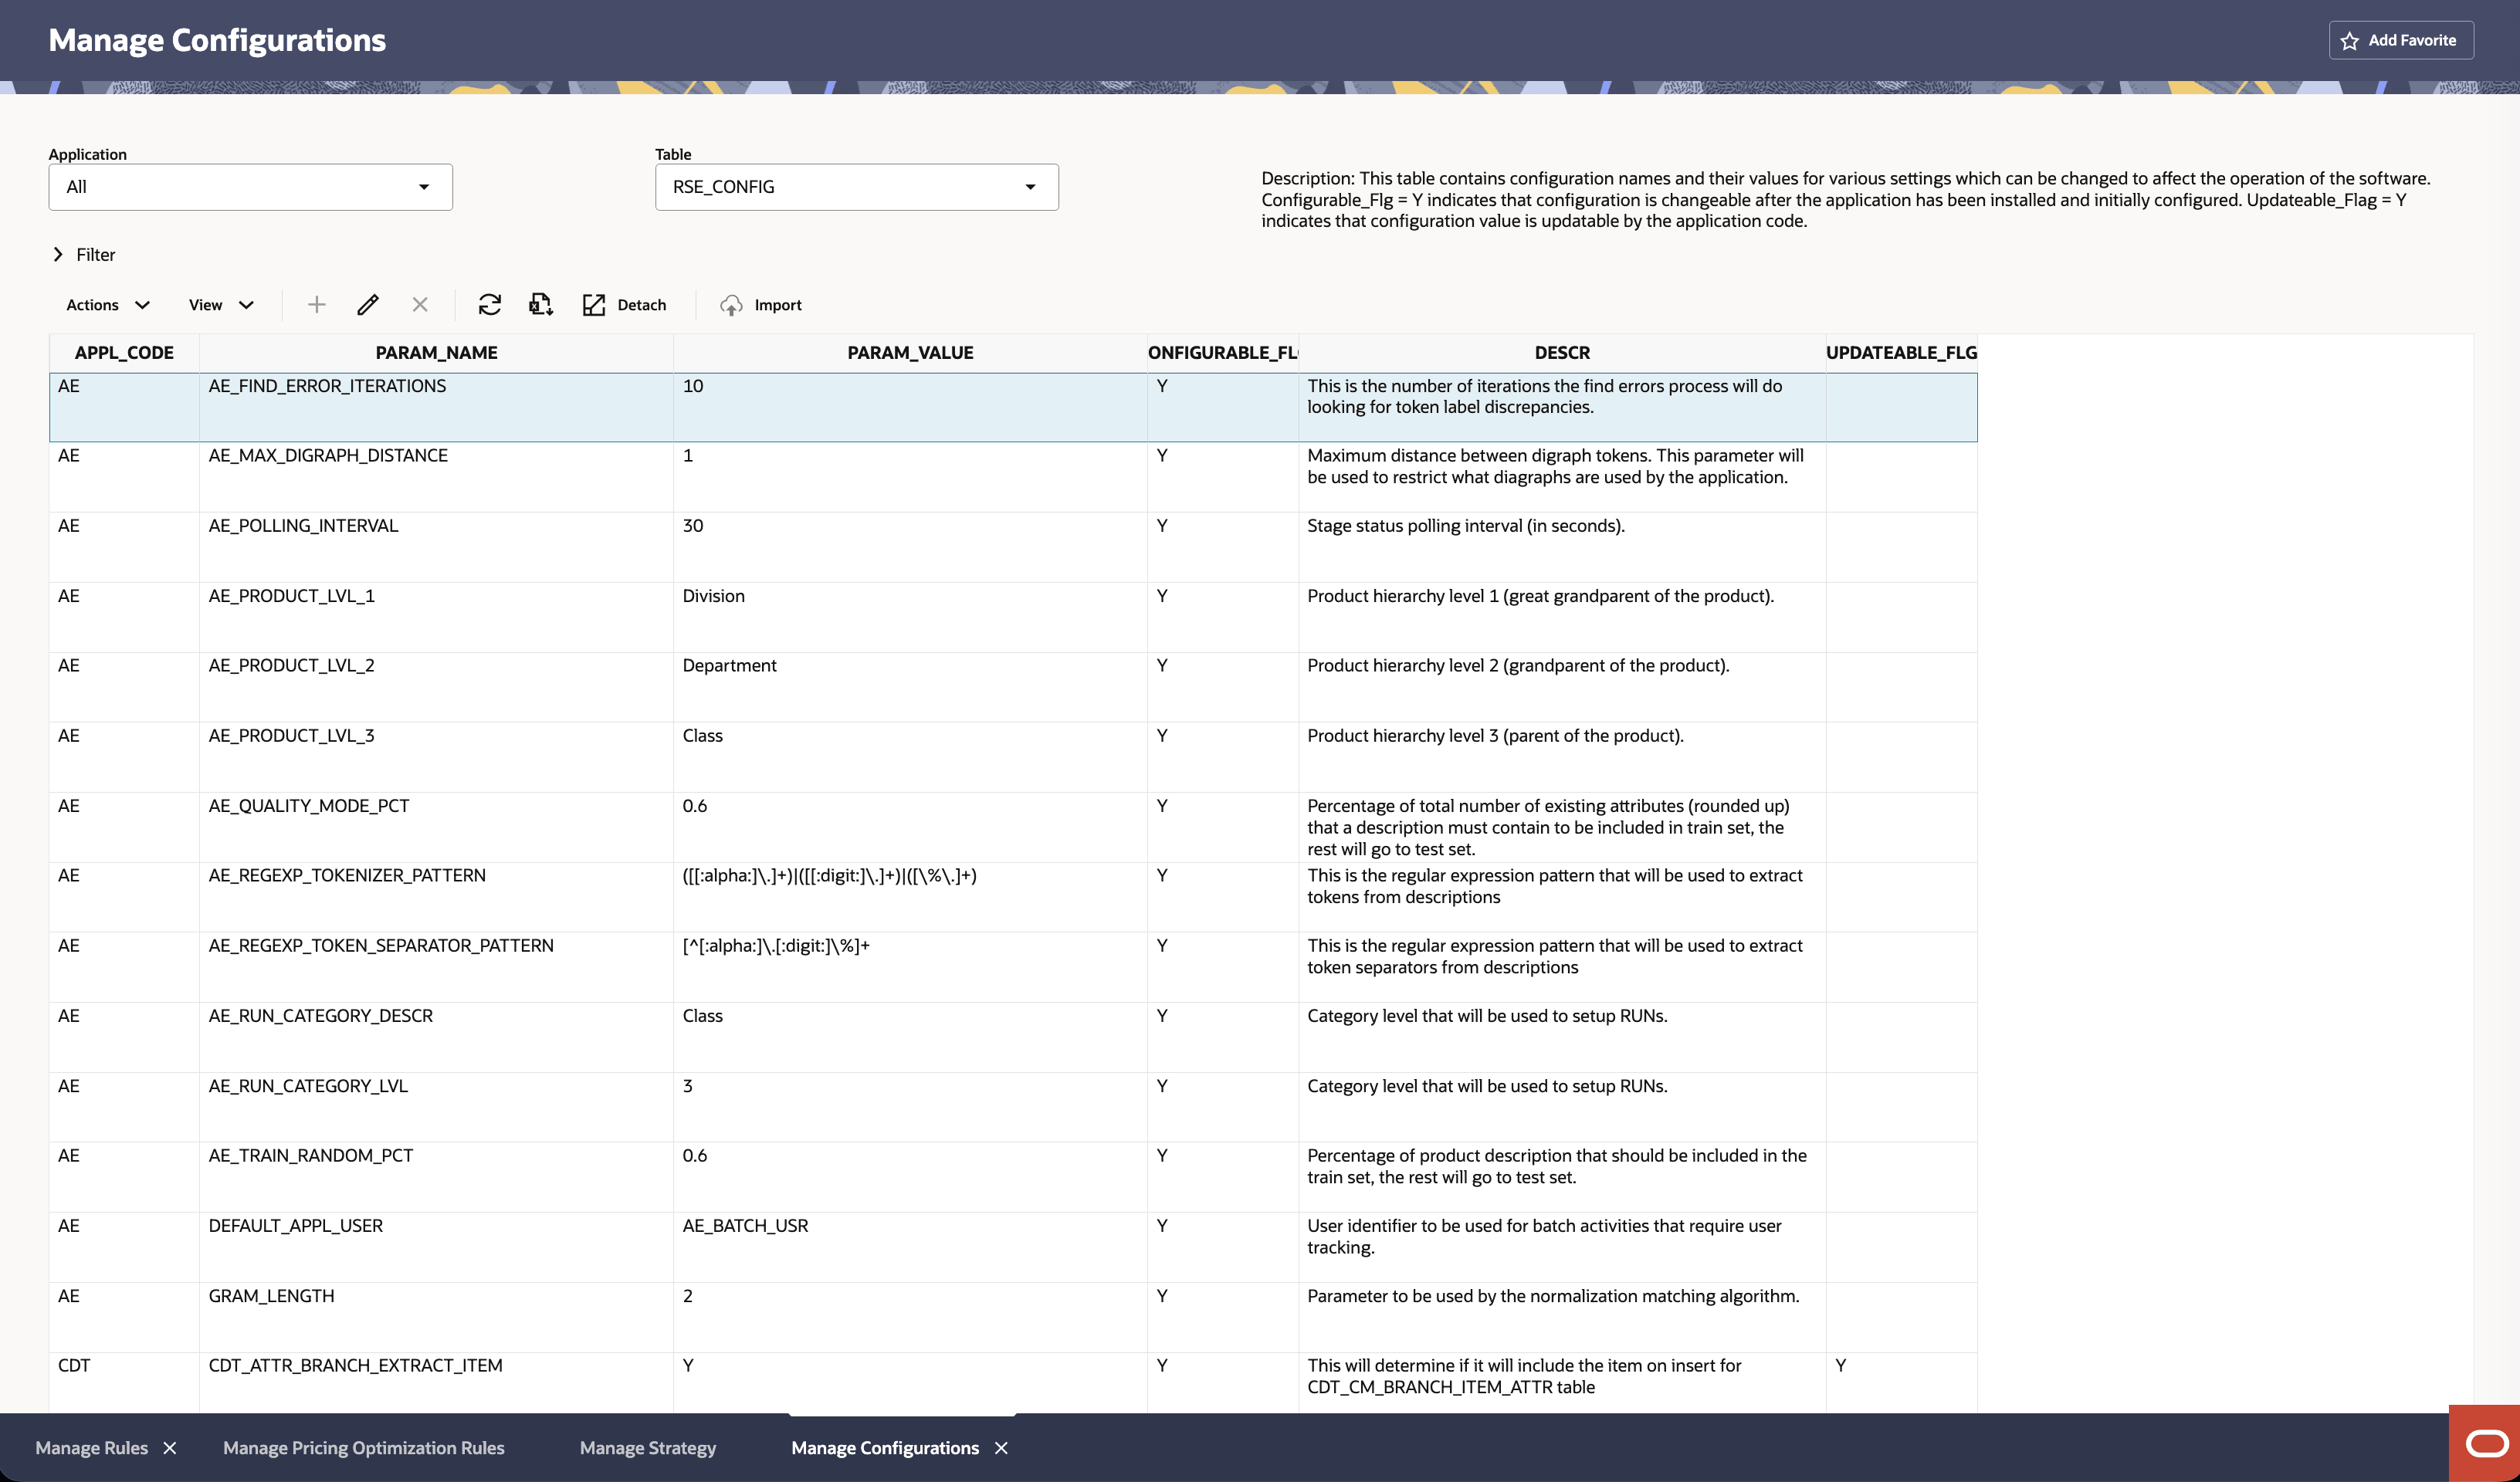Click the UPDATEABLE_FLG column header

pyautogui.click(x=1901, y=353)
